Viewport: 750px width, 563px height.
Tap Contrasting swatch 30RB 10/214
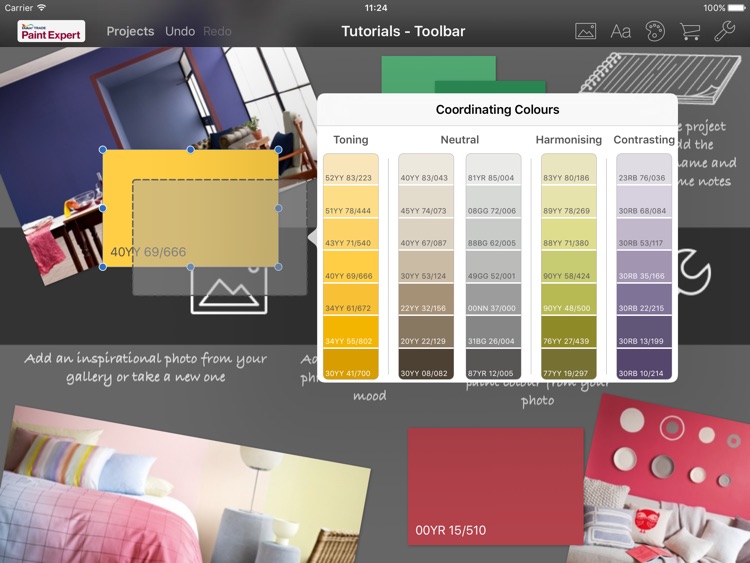point(644,364)
